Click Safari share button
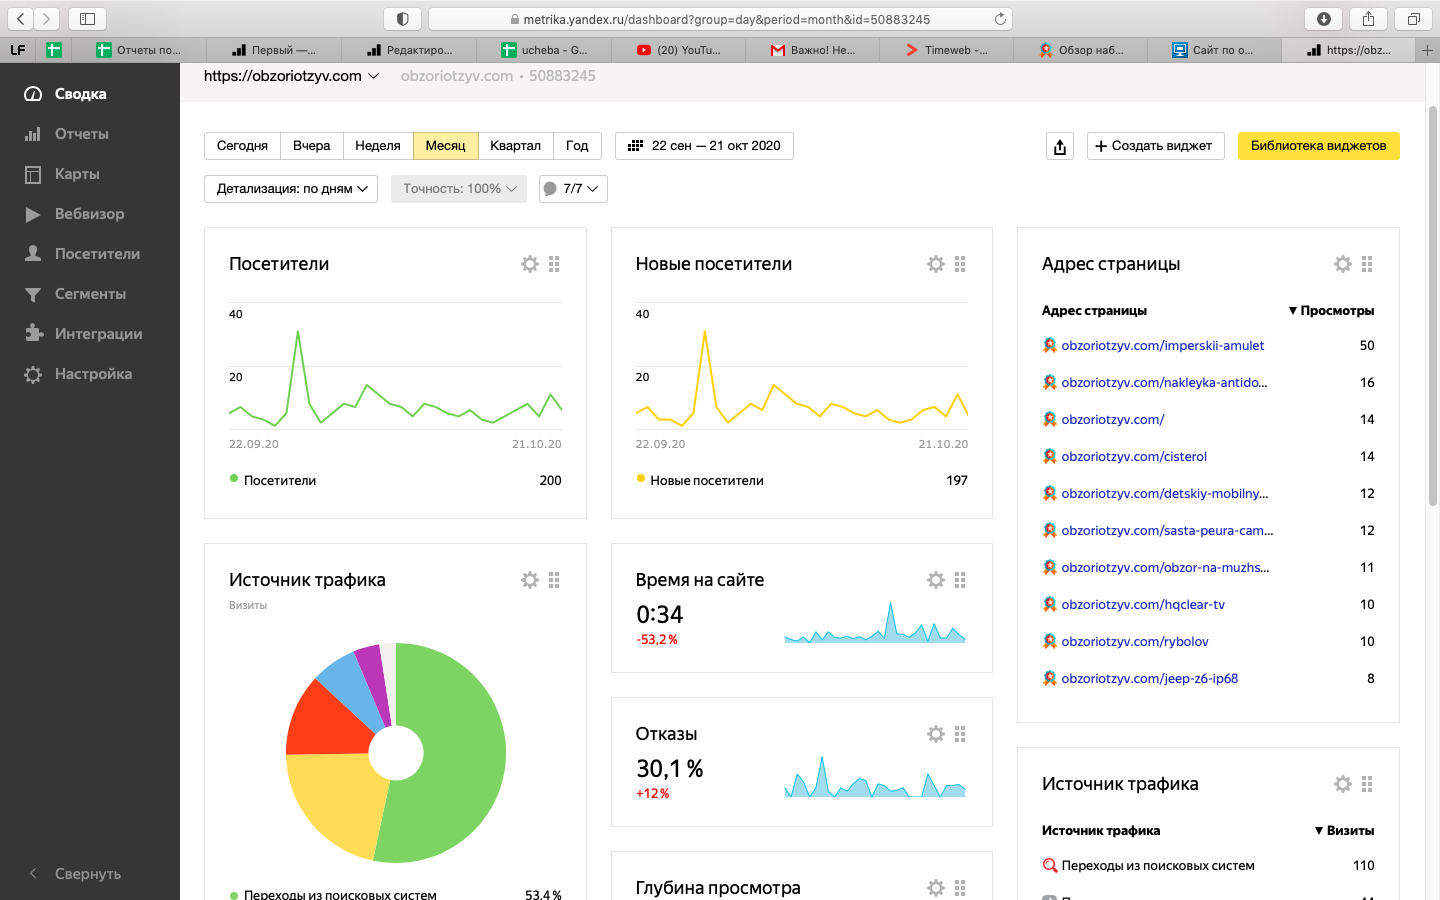The image size is (1440, 900). click(1369, 19)
